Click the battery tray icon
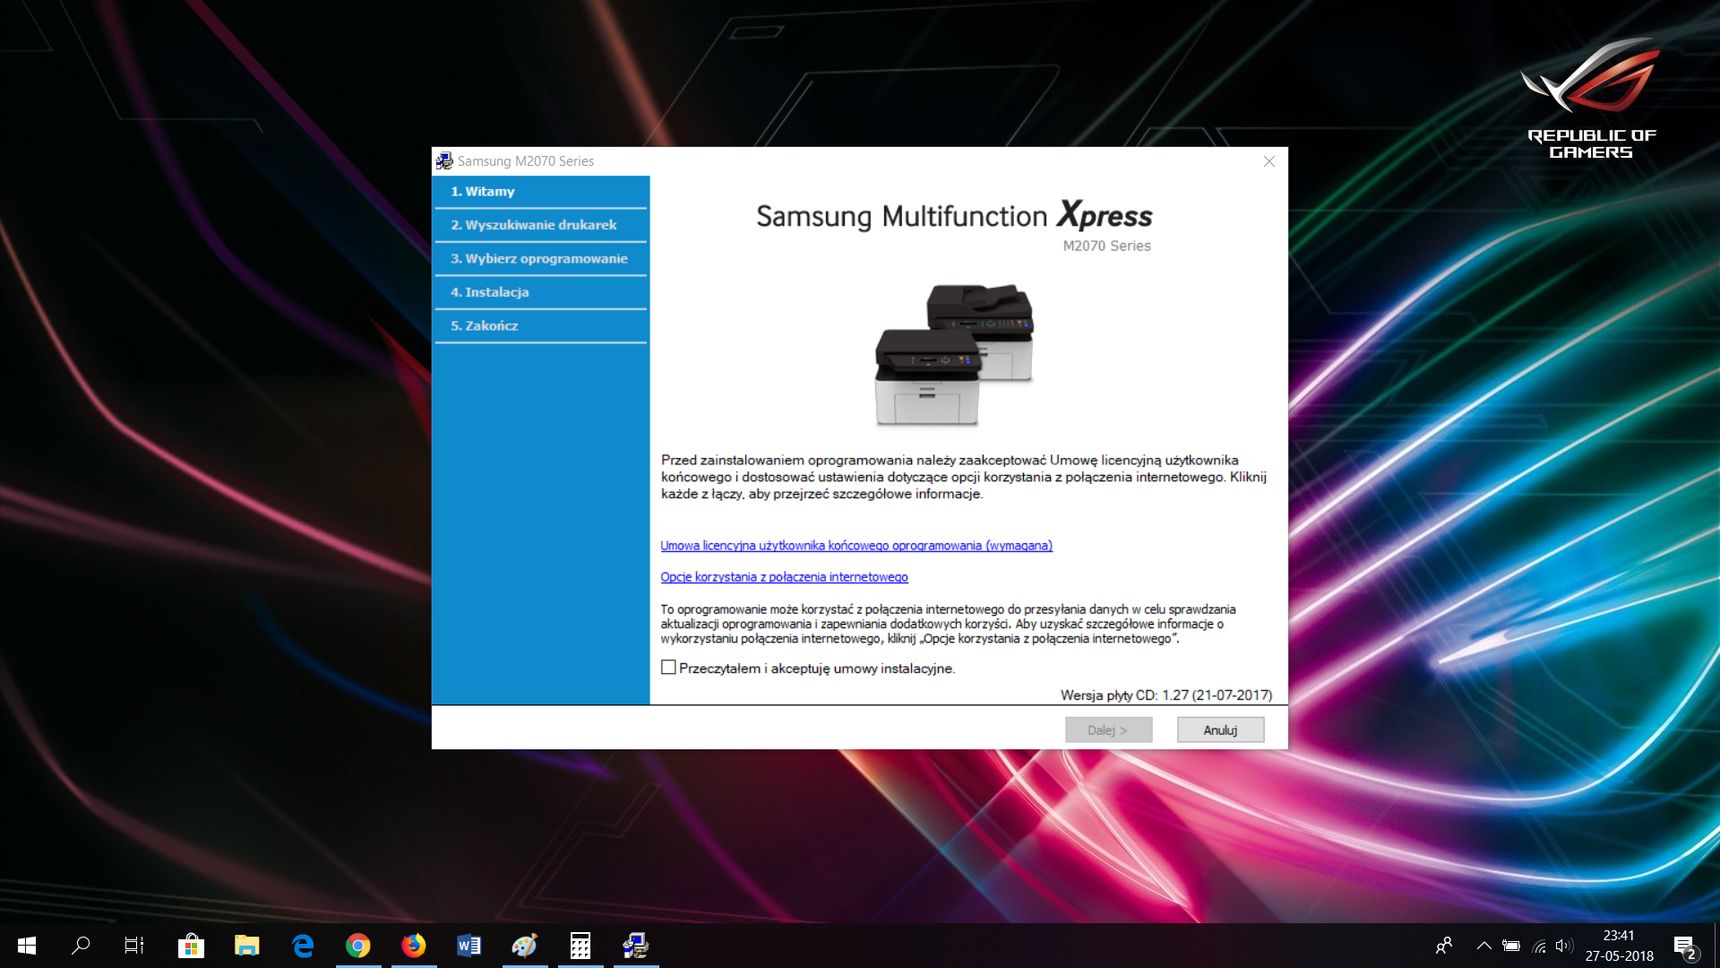 point(1511,945)
